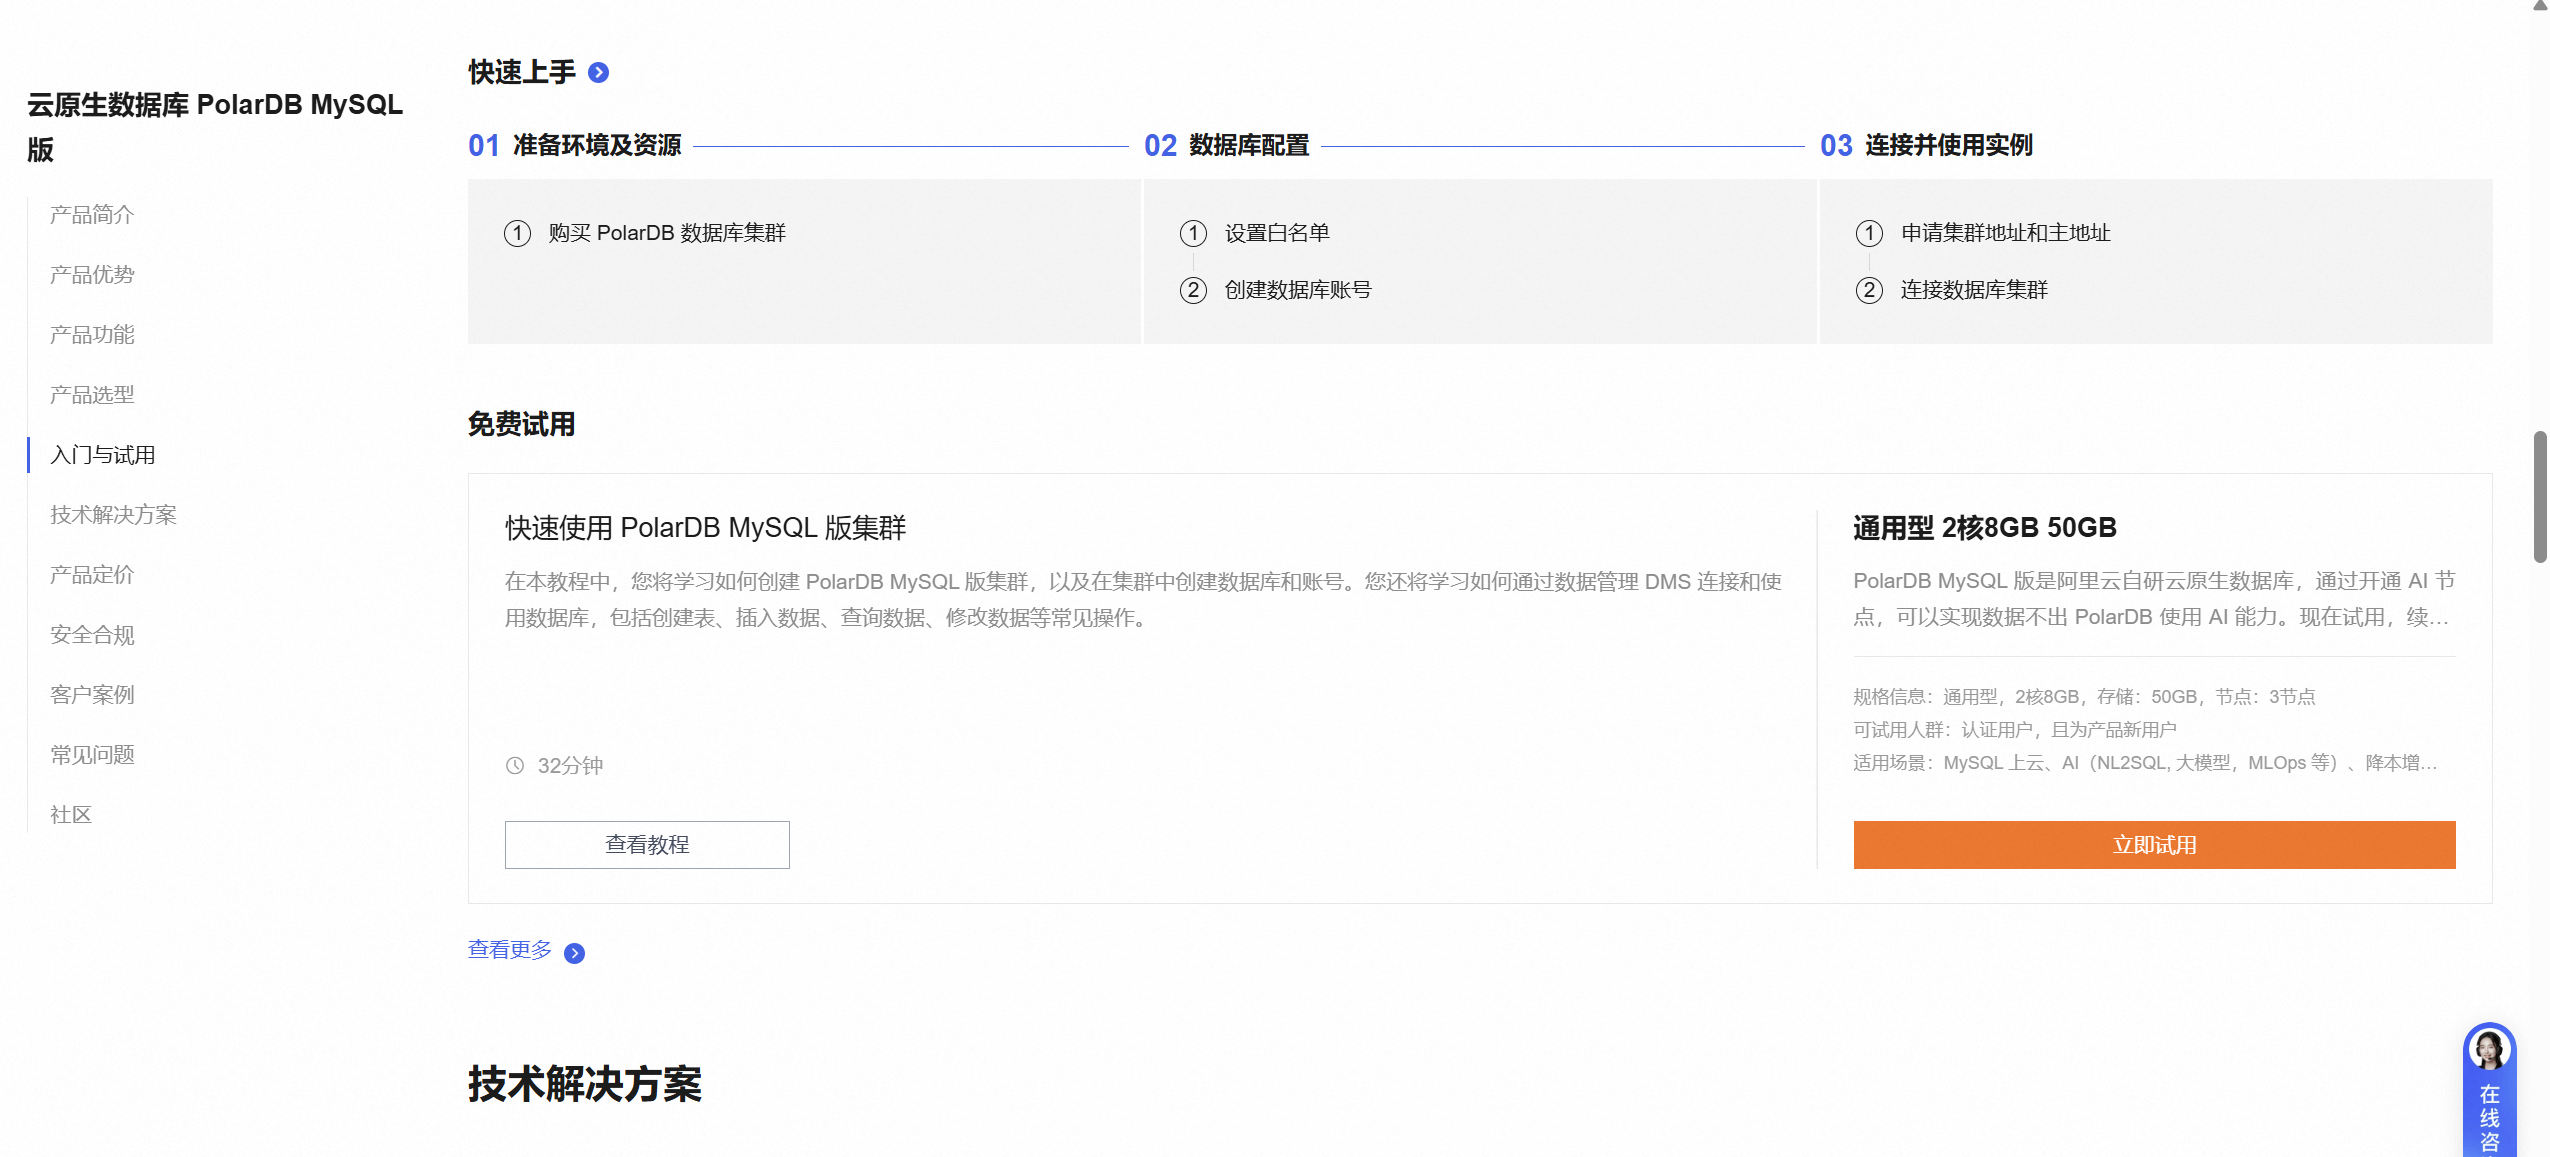
Task: Click the 查看教程 button
Action: (x=647, y=845)
